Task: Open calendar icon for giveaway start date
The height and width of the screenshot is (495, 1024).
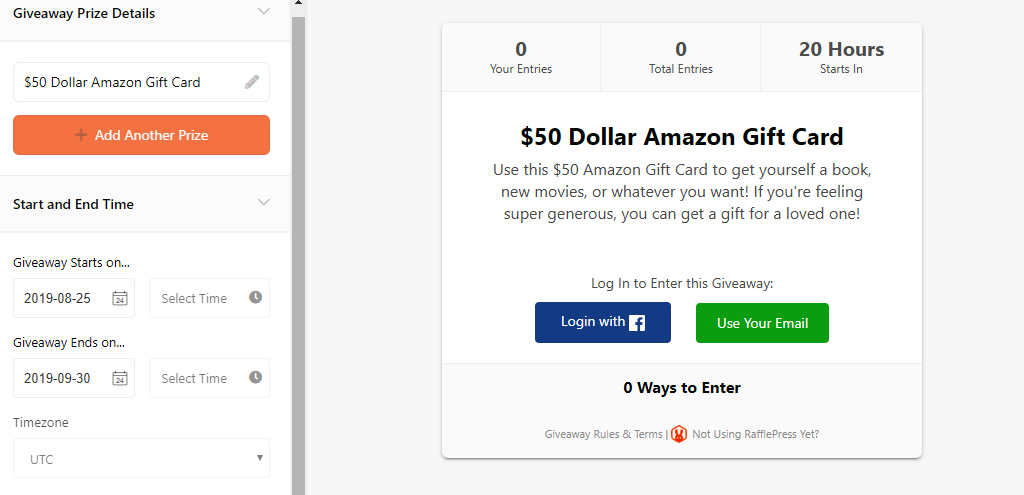Action: [x=120, y=298]
